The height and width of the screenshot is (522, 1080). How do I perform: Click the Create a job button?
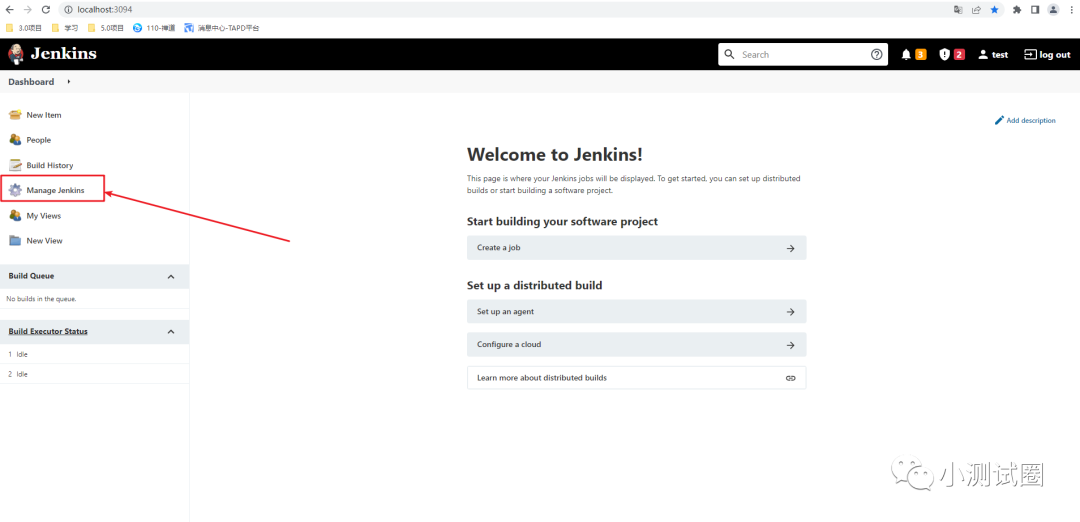tap(636, 248)
